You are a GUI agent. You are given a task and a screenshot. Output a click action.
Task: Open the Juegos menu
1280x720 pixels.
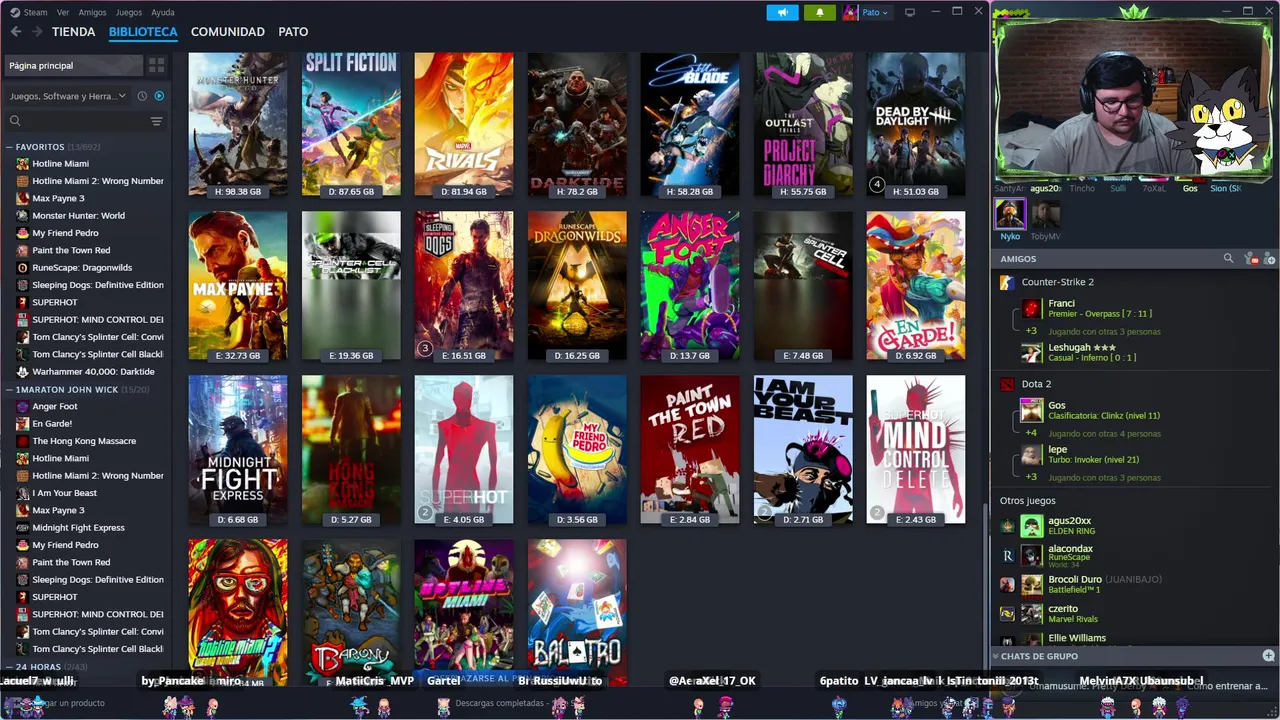129,12
